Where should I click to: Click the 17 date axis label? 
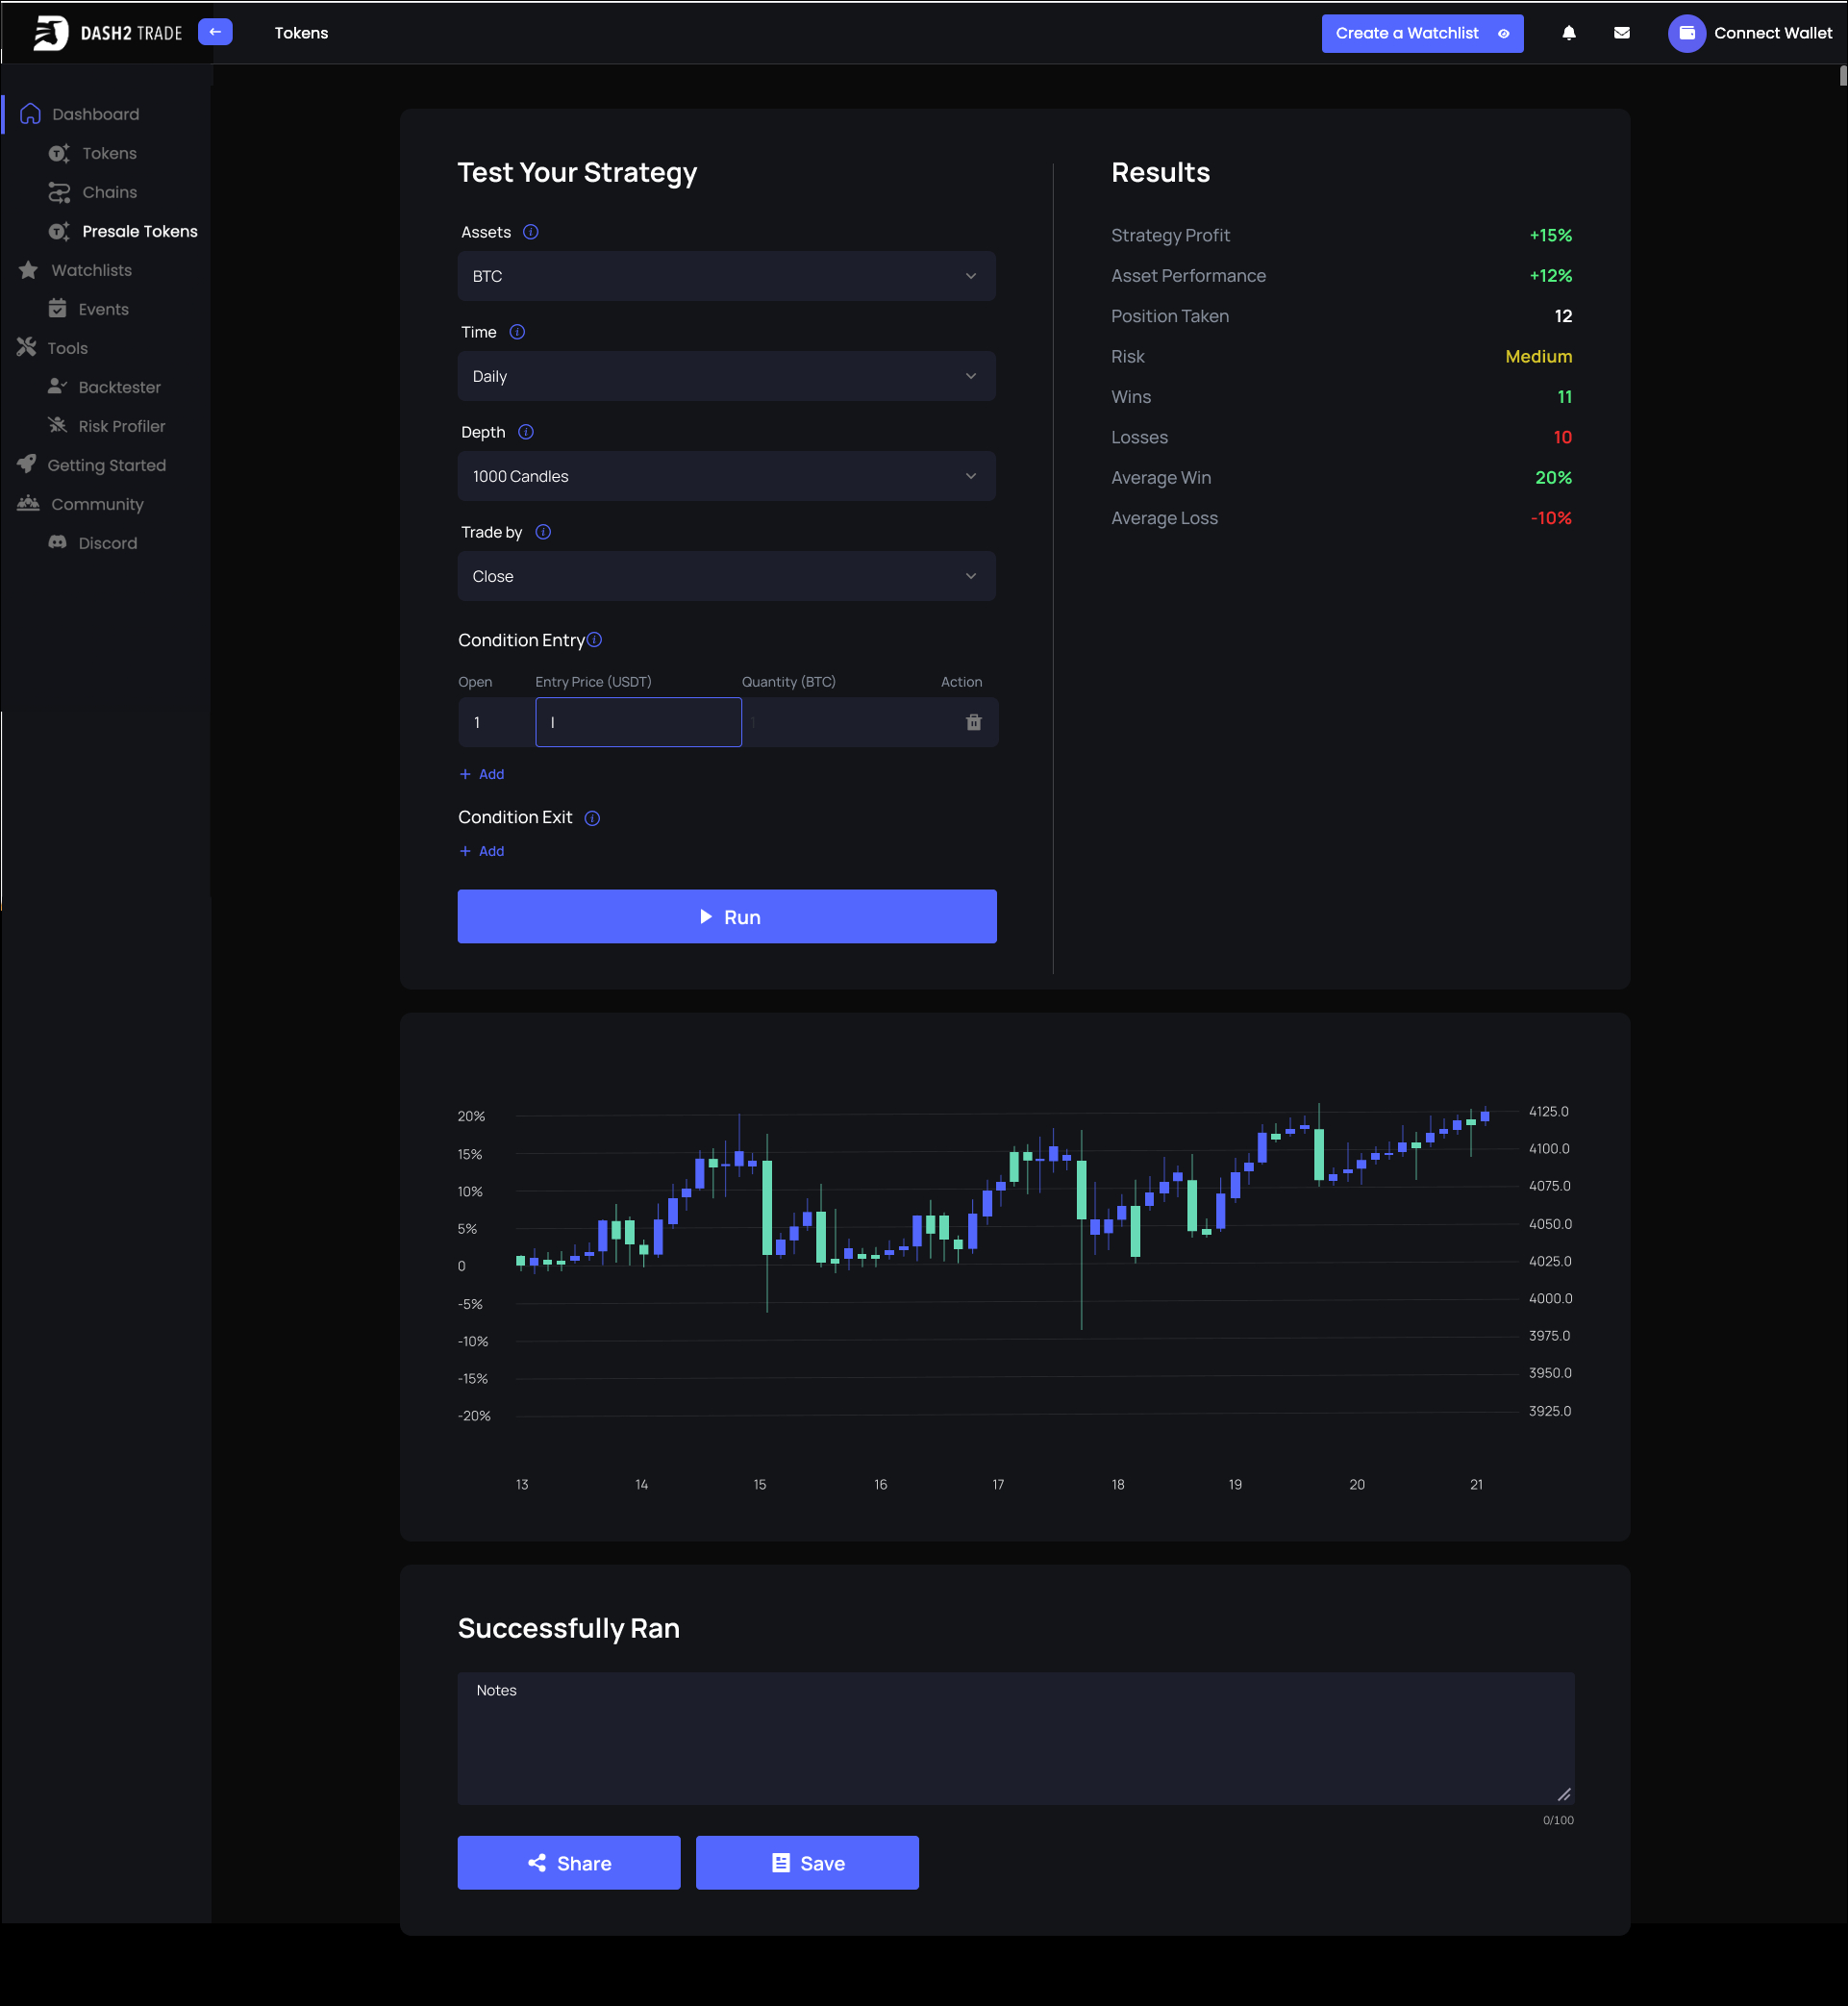(997, 1484)
